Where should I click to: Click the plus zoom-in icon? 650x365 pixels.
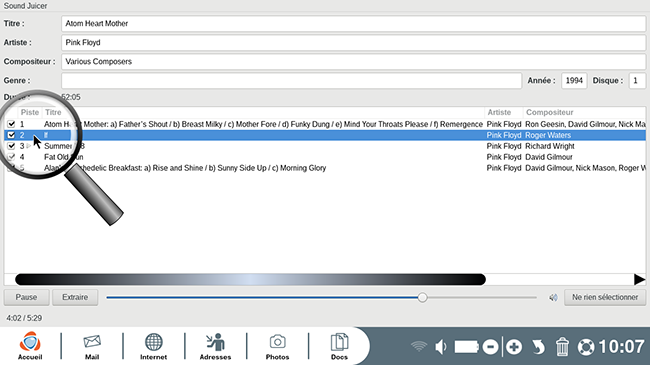point(514,346)
